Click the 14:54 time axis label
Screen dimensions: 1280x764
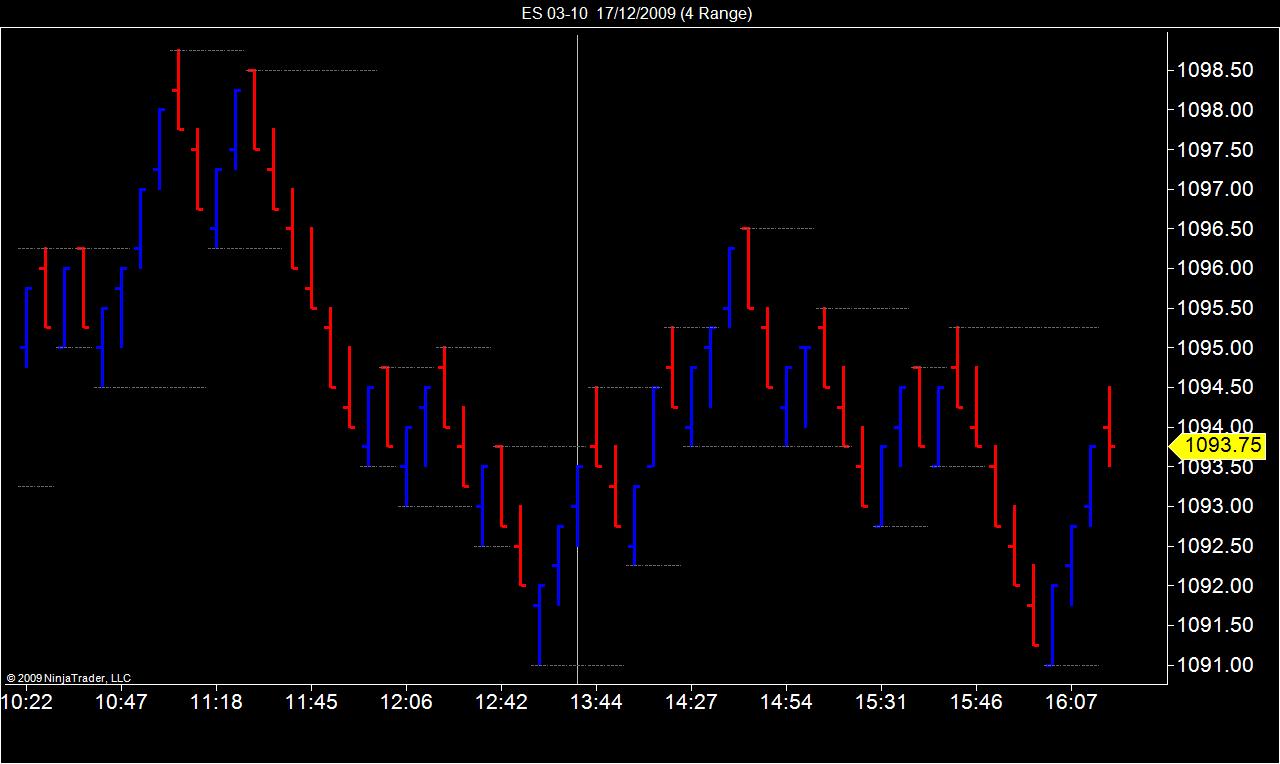[787, 702]
